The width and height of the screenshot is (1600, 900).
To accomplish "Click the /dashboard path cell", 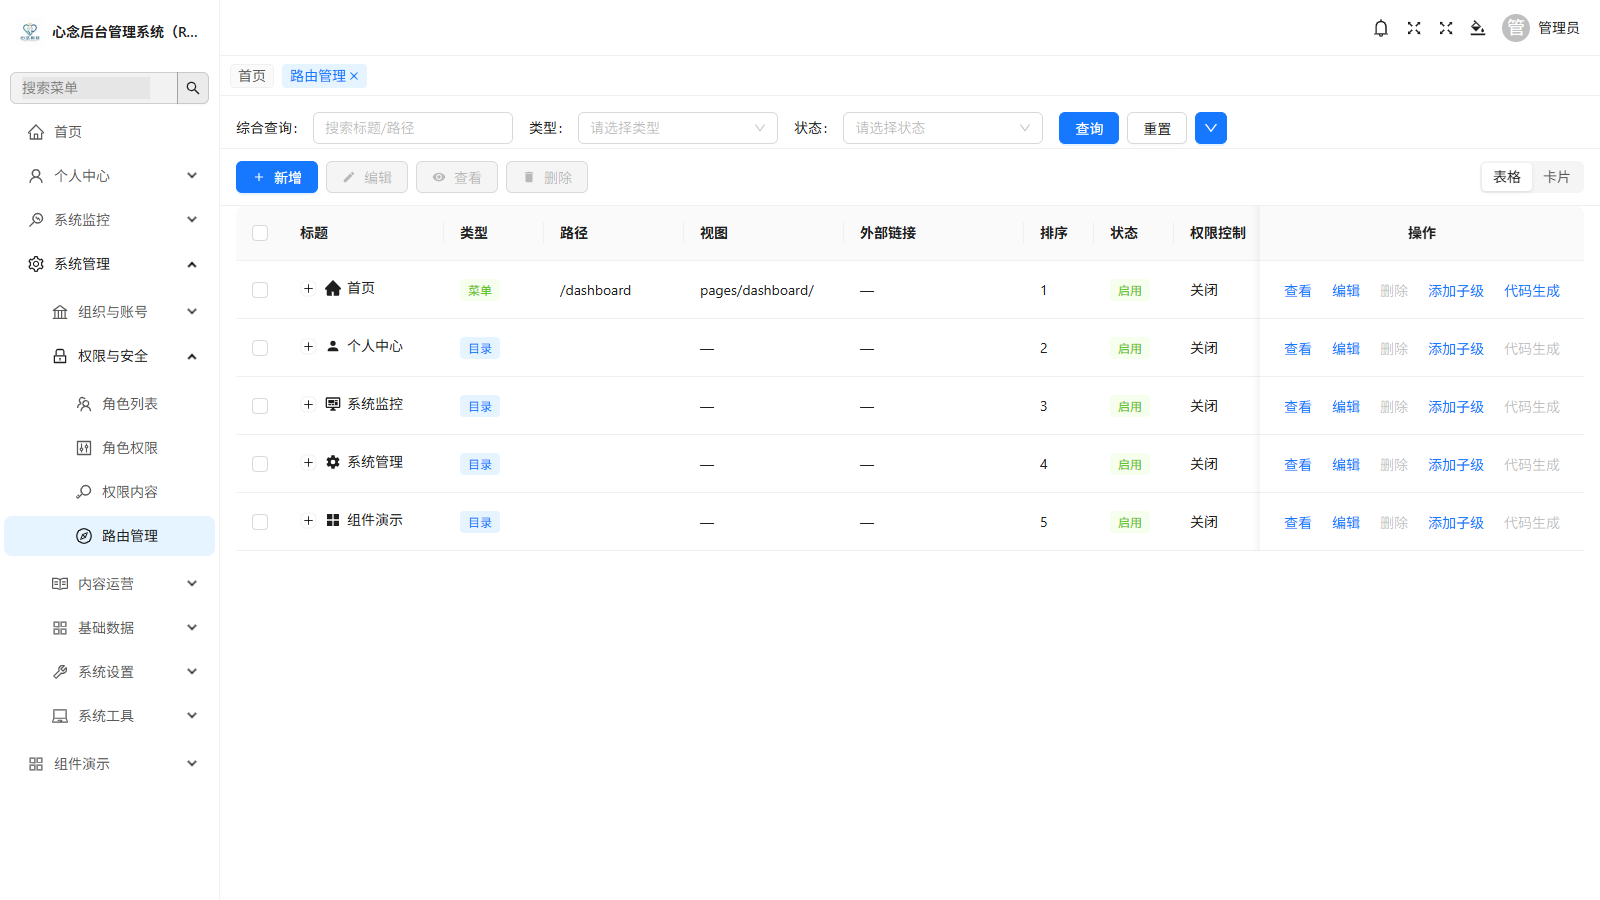I will tap(596, 291).
